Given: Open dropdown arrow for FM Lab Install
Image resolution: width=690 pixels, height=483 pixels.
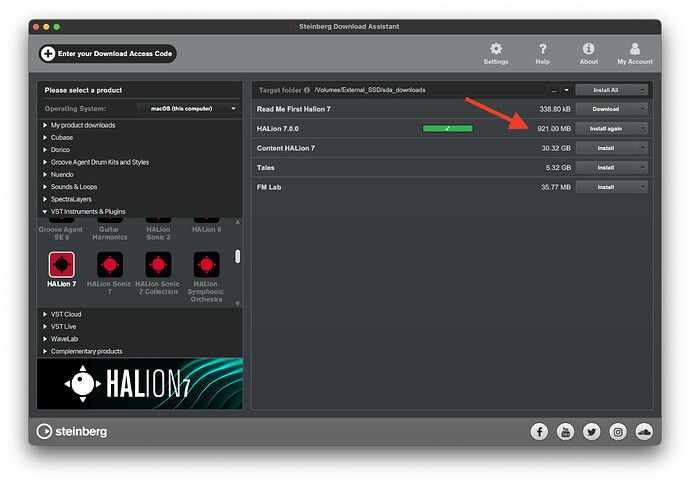Looking at the screenshot, I should tap(642, 187).
